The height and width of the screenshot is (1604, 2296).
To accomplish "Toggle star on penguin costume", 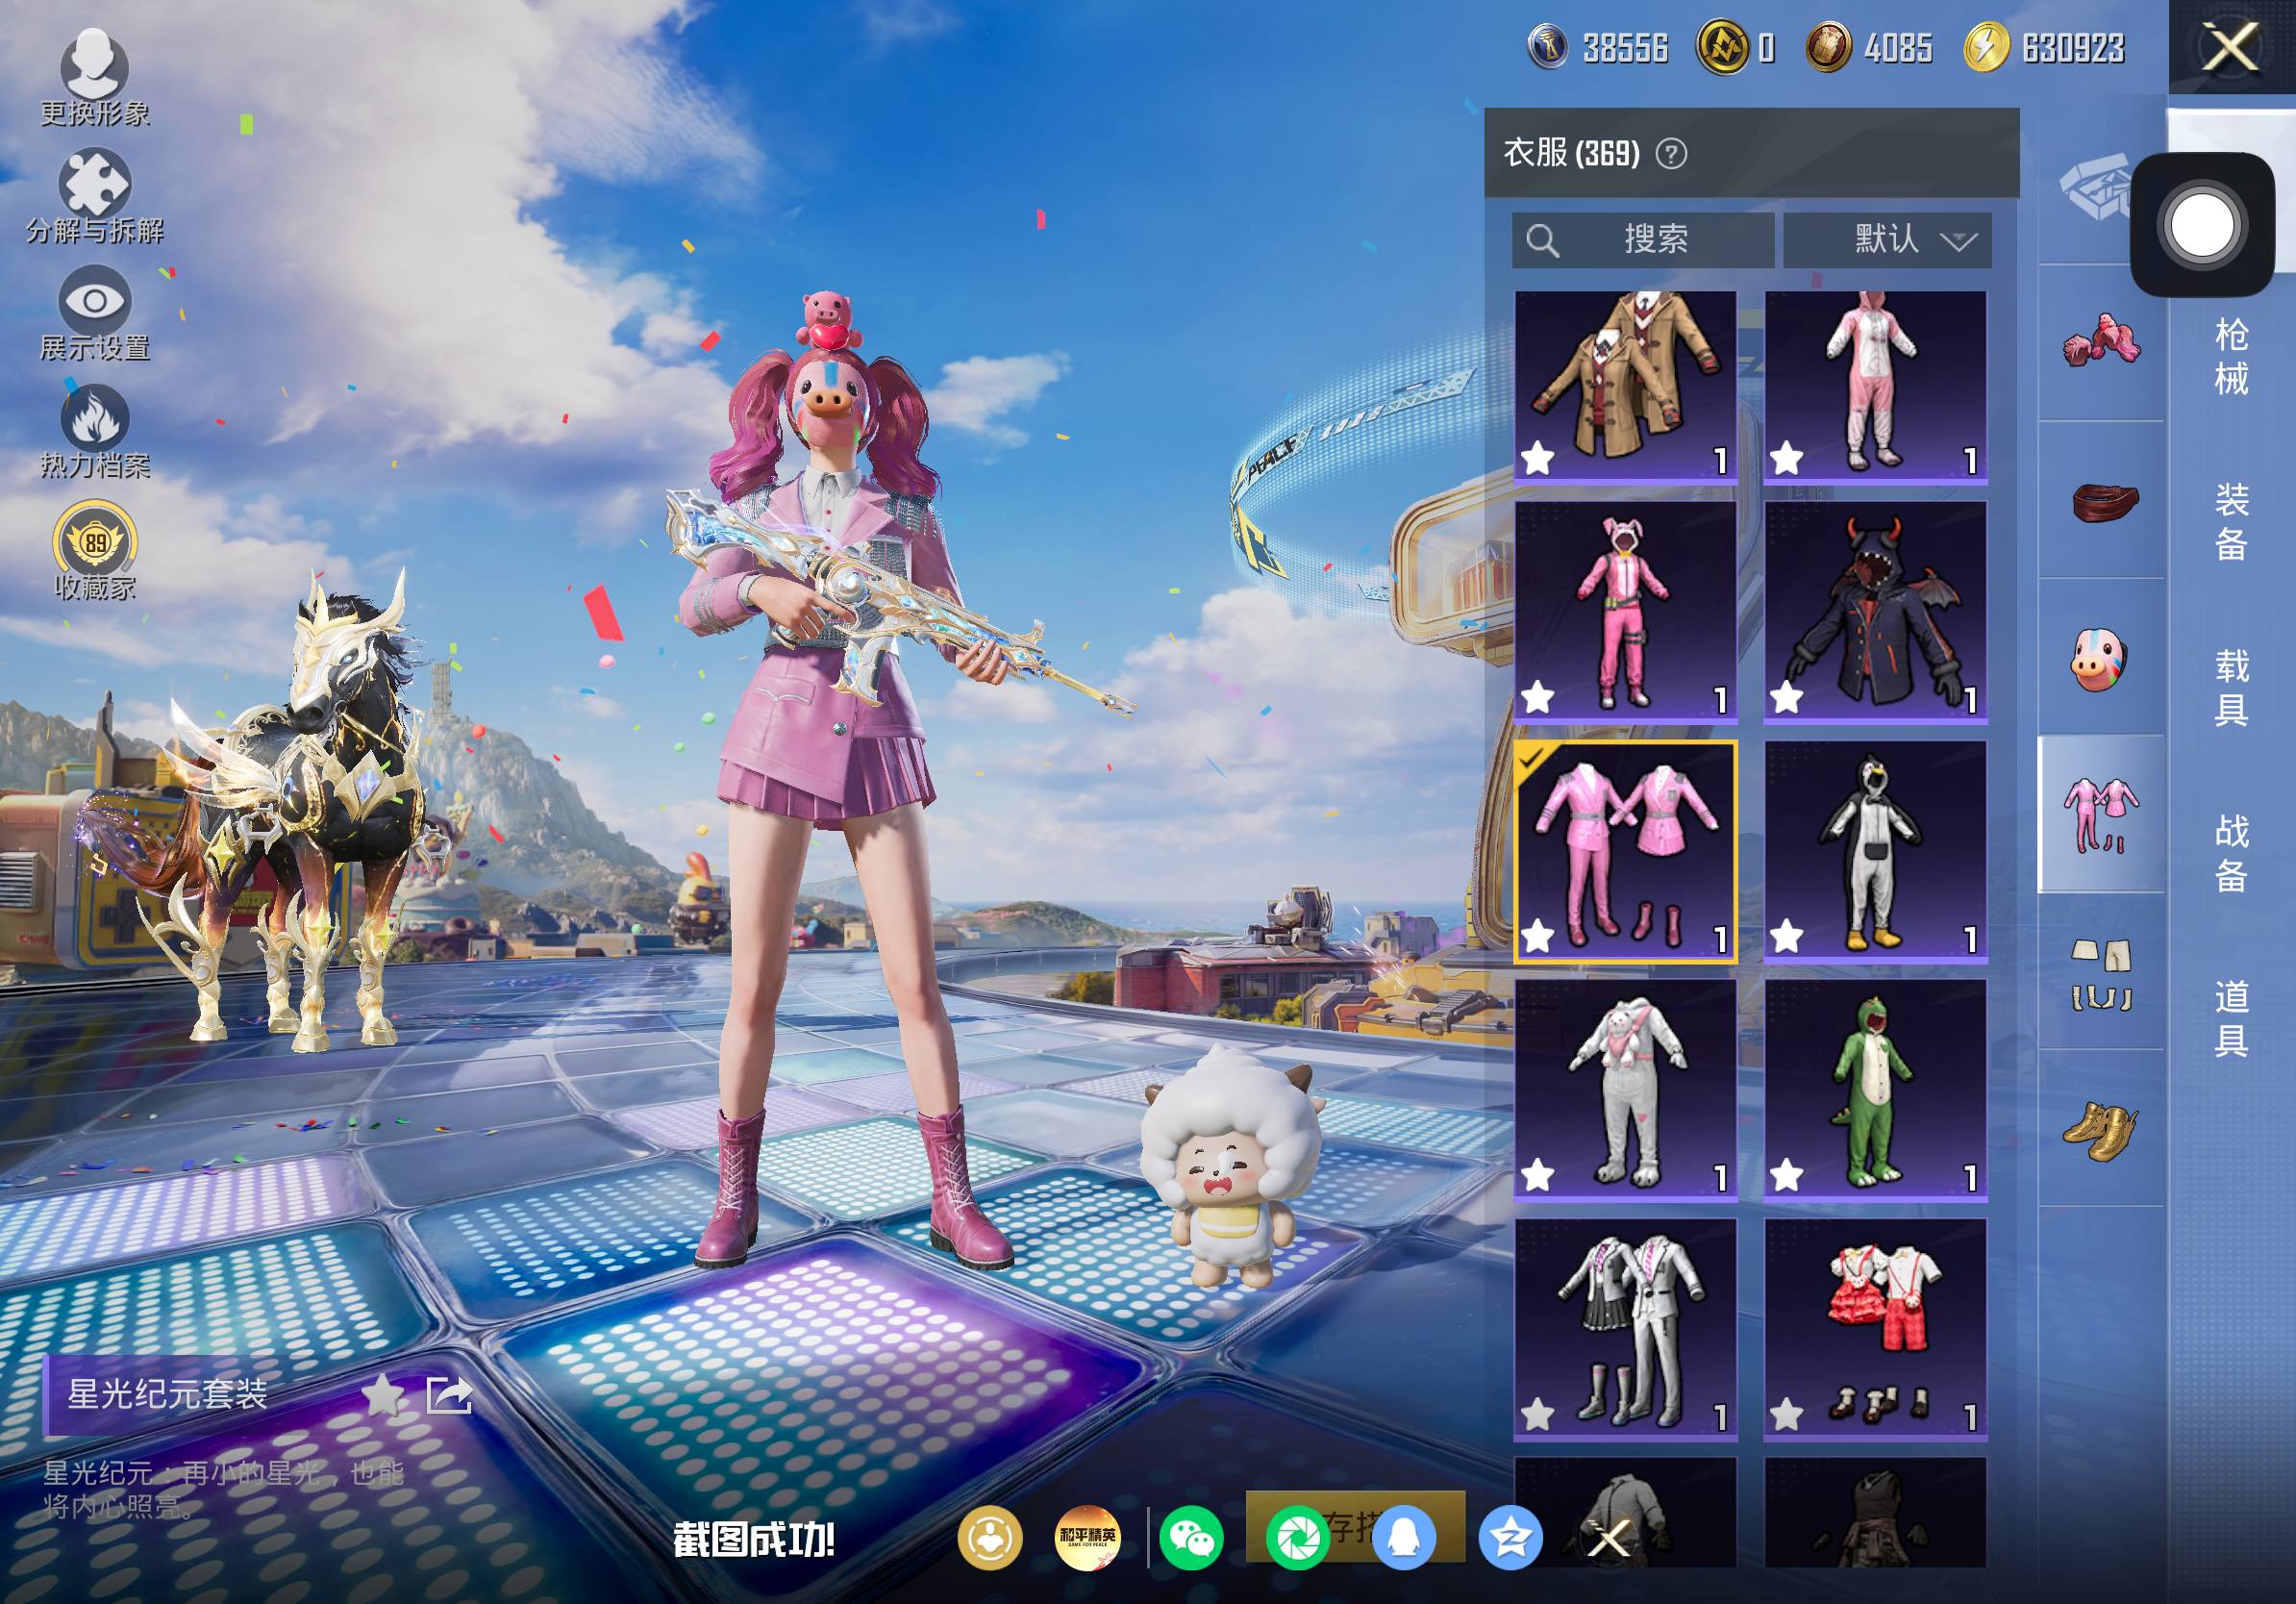I will 1786,937.
